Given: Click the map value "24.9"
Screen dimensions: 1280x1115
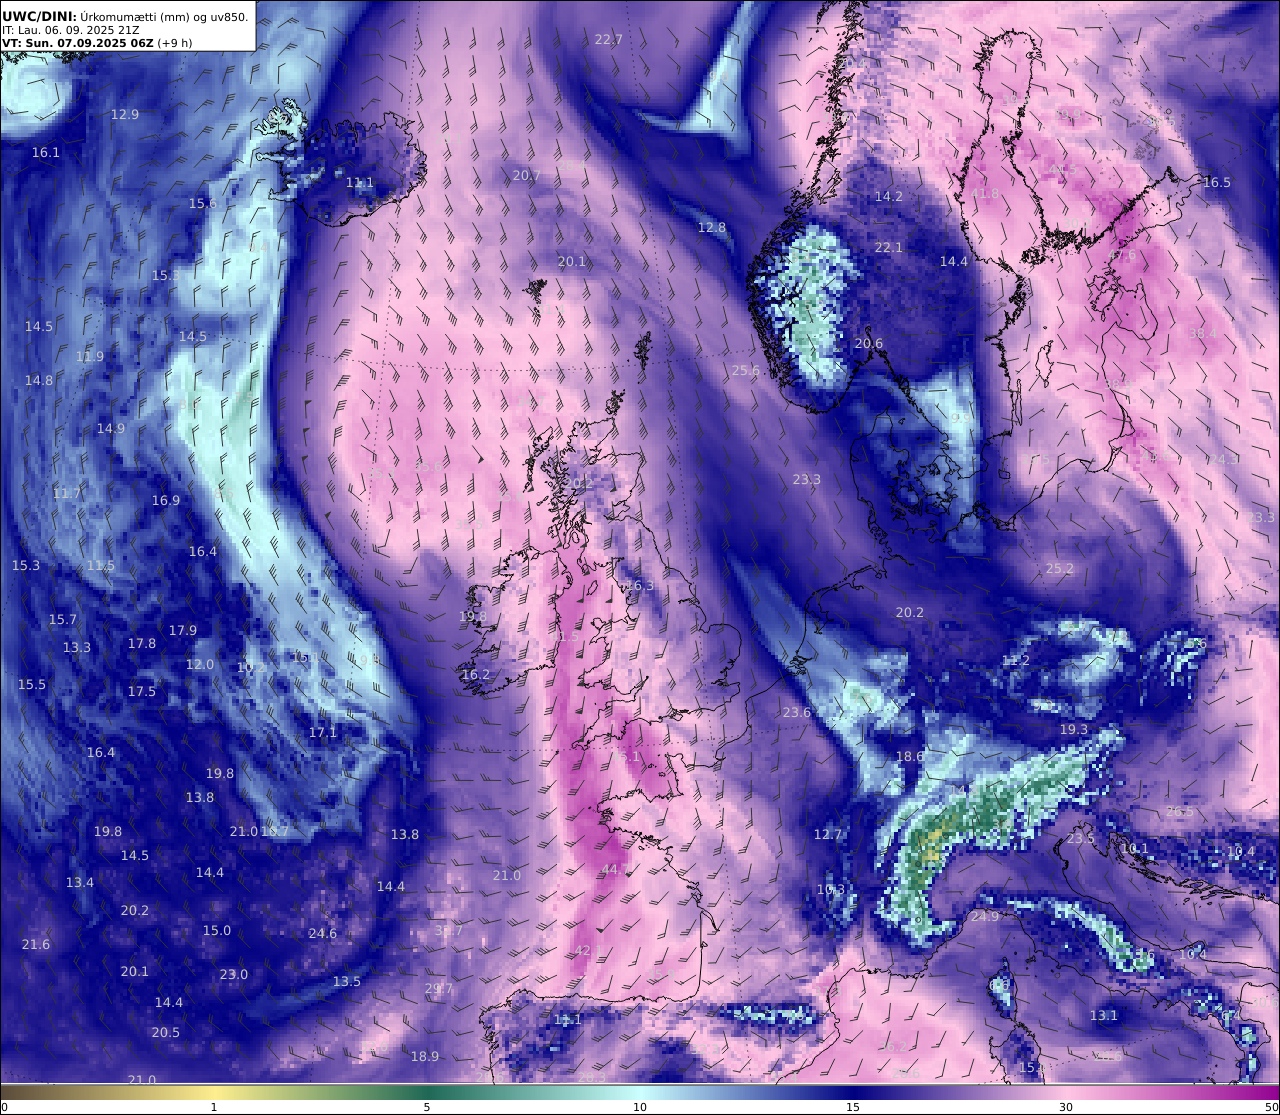Looking at the screenshot, I should 985,917.
